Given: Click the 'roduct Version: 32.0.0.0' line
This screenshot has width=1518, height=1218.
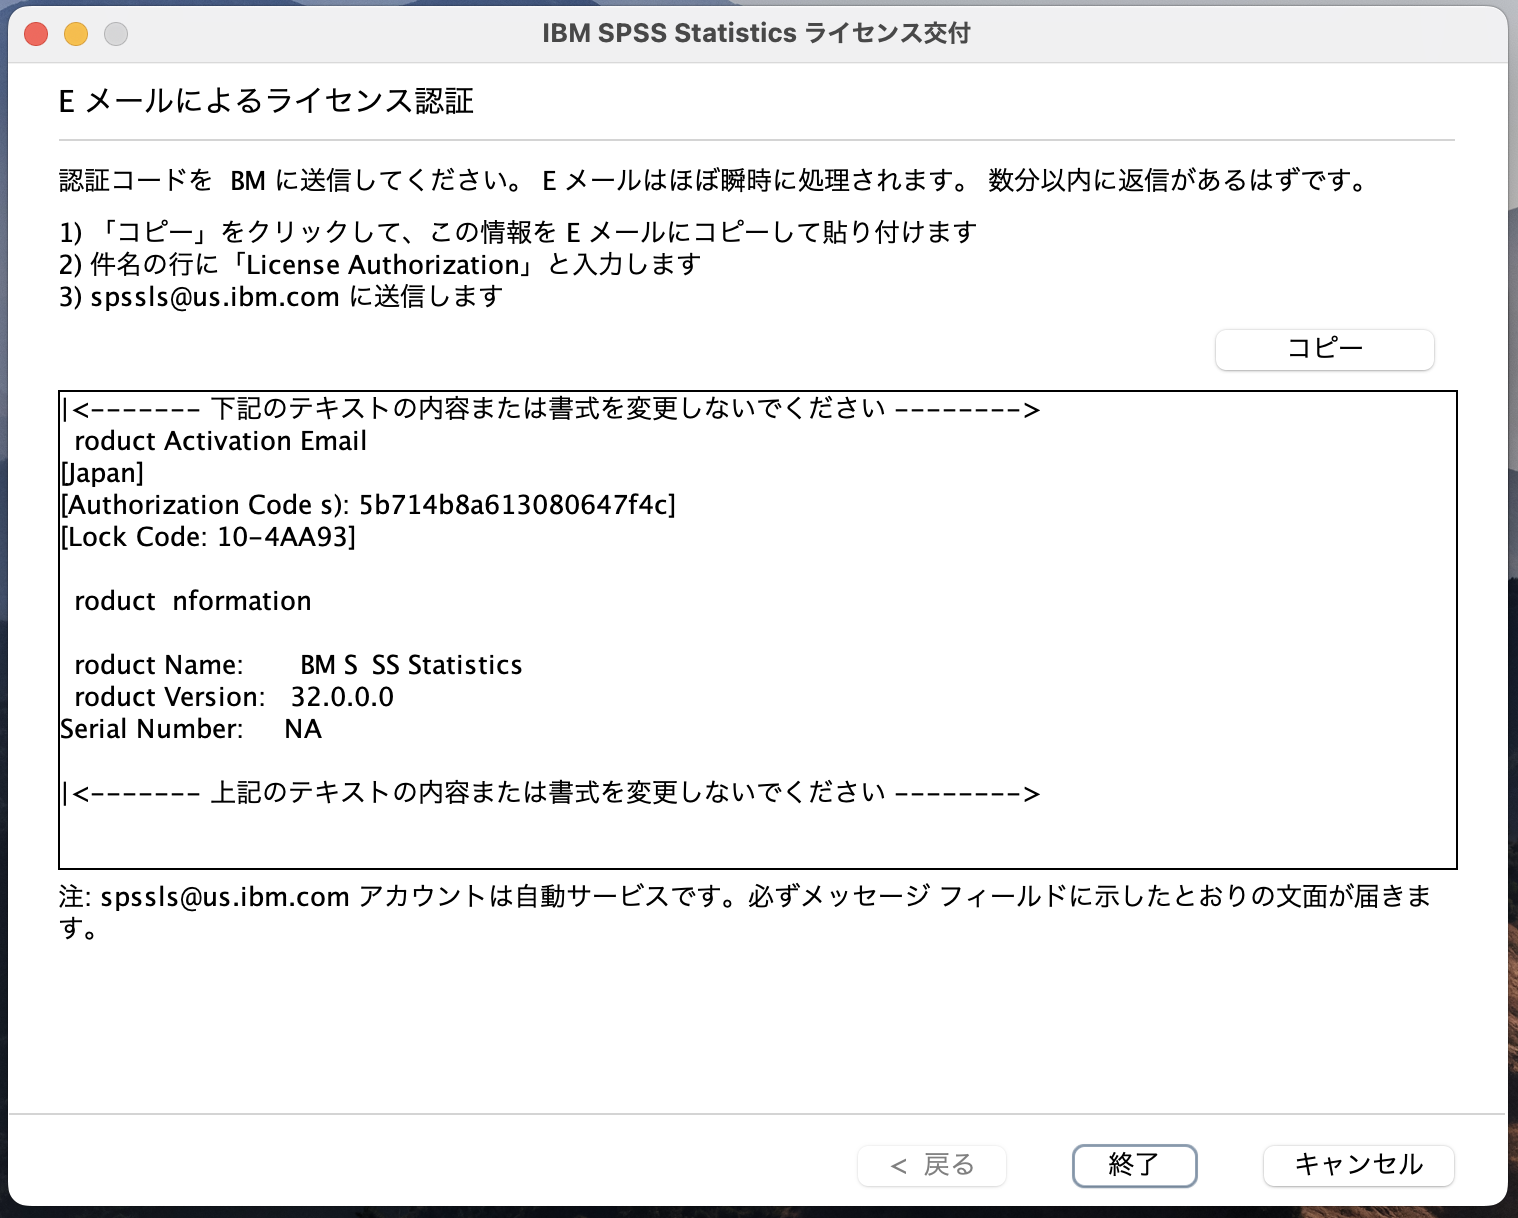Looking at the screenshot, I should [234, 697].
